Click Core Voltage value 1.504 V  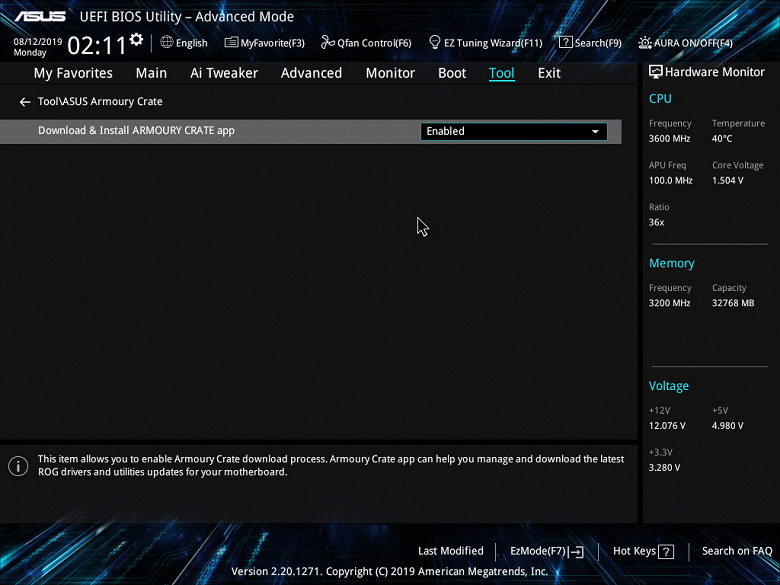click(x=728, y=181)
